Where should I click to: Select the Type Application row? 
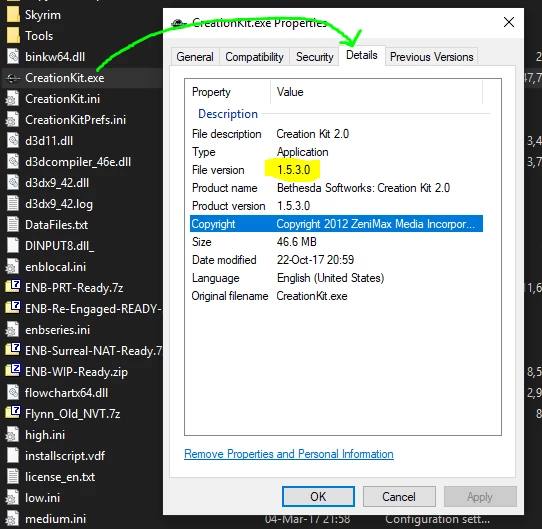(336, 152)
